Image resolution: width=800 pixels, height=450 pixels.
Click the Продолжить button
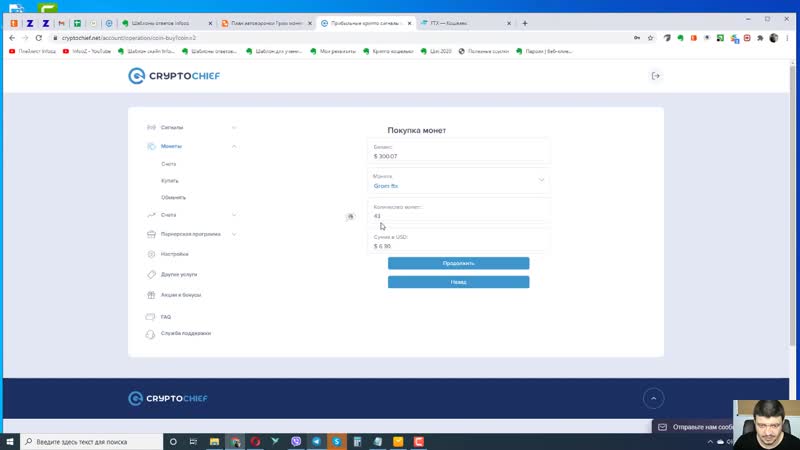[x=458, y=263]
